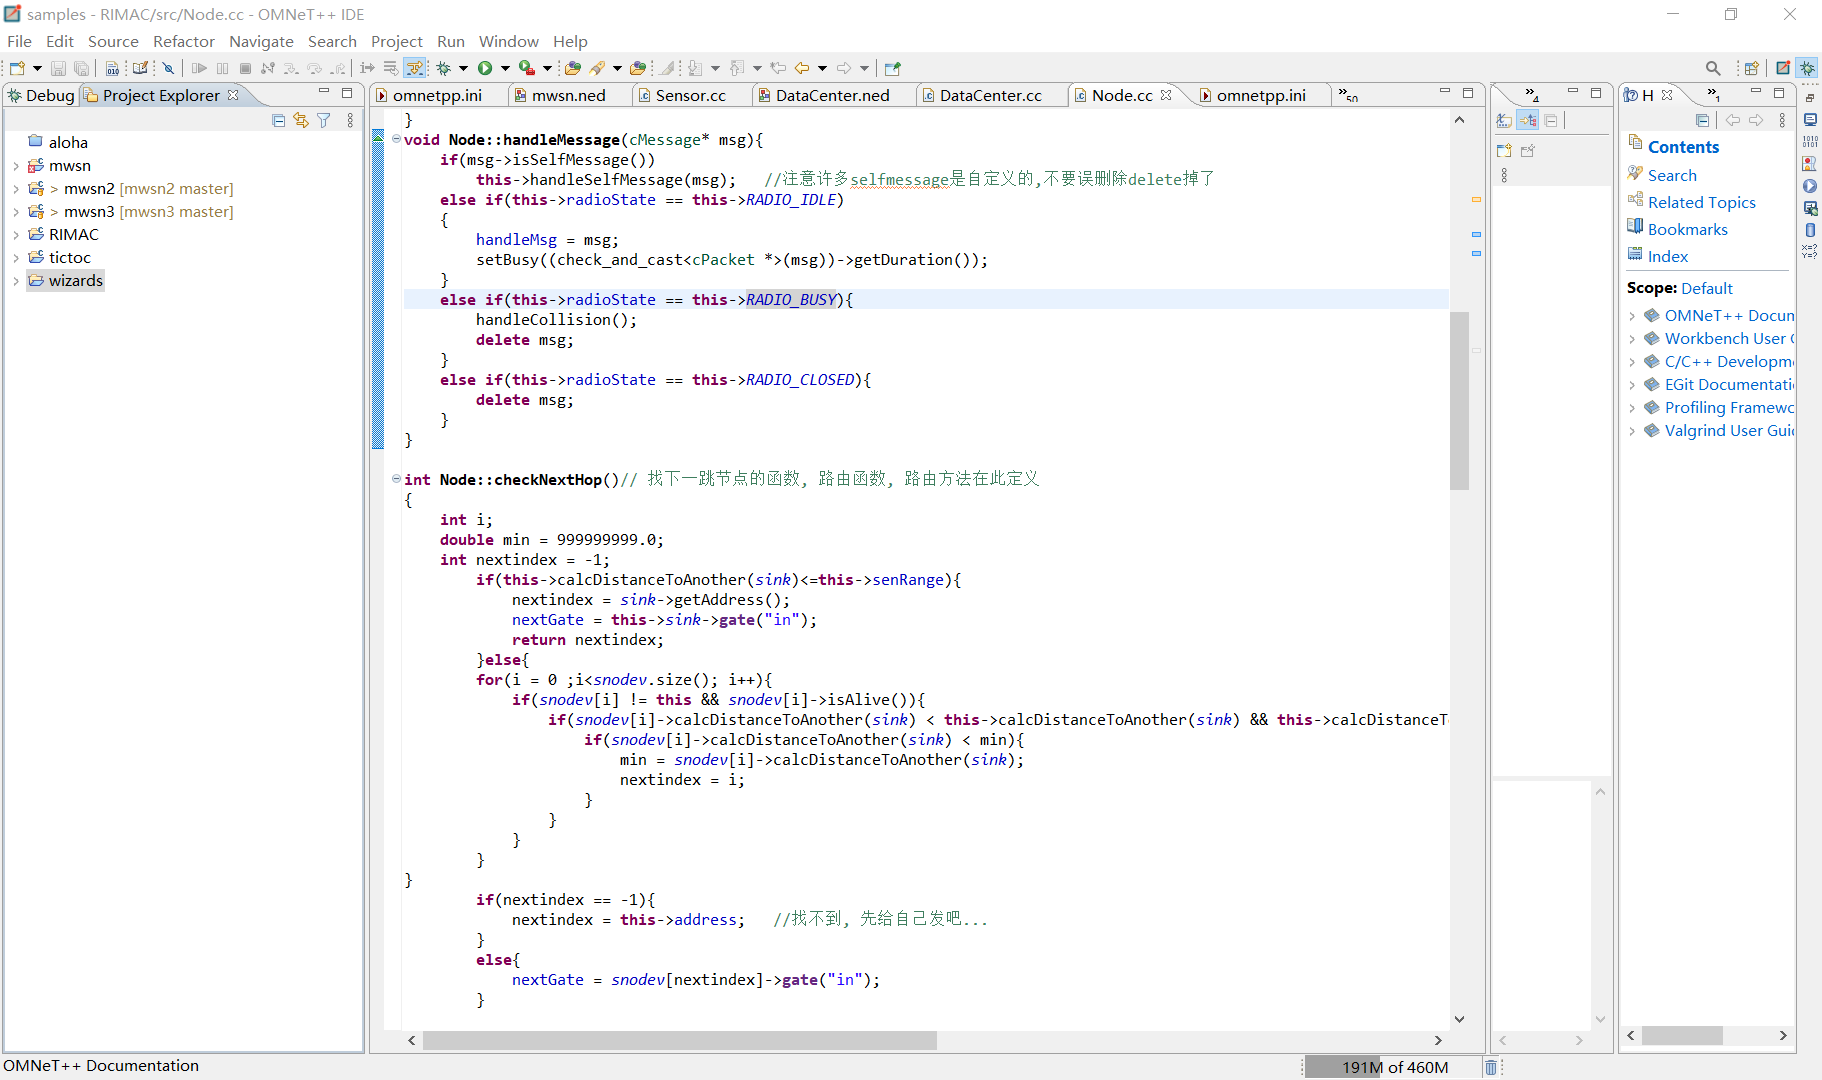
Task: Click the Save toolbar icon
Action: (58, 68)
